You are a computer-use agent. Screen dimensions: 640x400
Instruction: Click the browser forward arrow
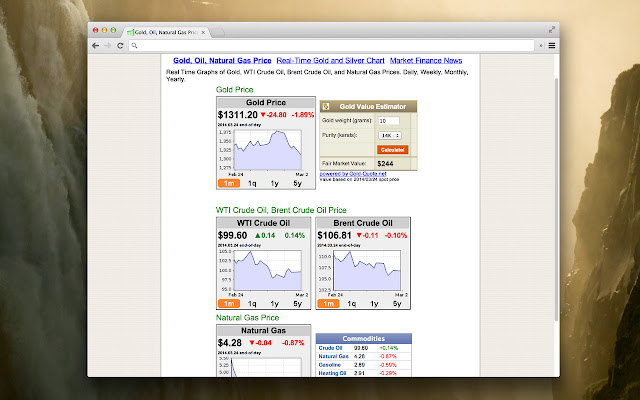point(107,46)
